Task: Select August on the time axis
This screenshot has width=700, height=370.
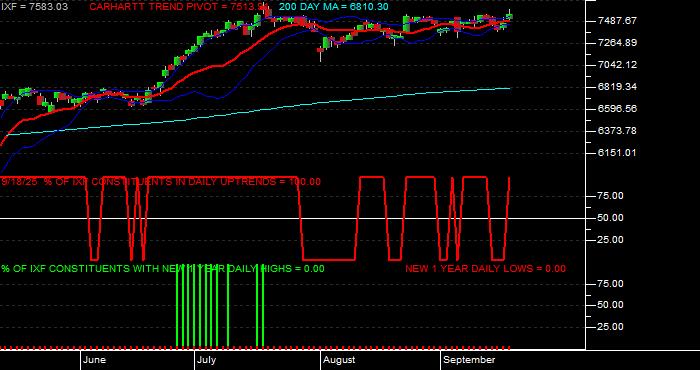Action: click(339, 360)
